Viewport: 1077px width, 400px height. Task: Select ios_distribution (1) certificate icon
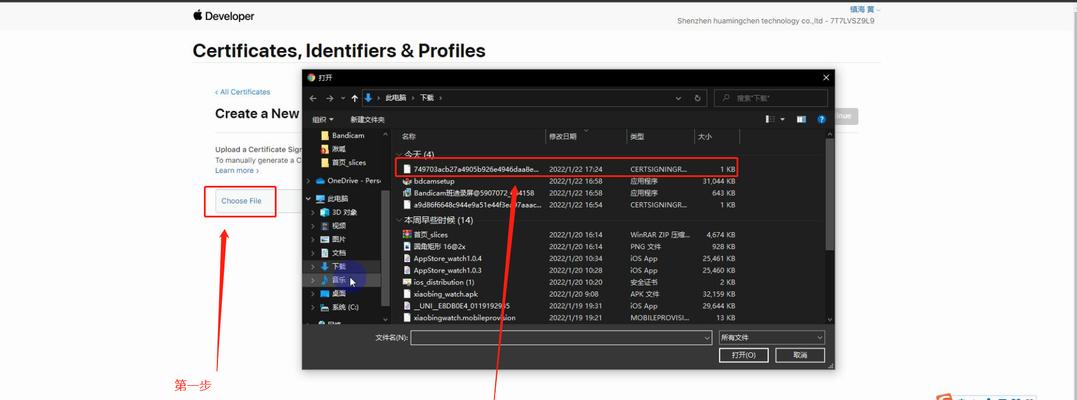[407, 282]
